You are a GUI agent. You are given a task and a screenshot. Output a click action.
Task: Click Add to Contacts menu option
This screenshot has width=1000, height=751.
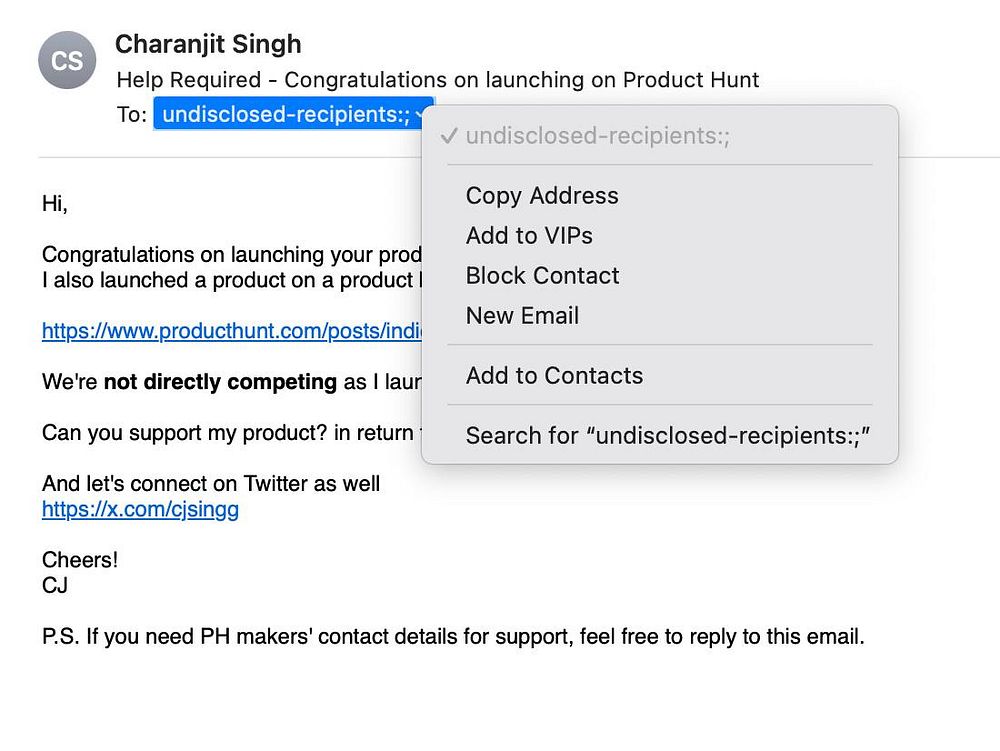coord(554,376)
